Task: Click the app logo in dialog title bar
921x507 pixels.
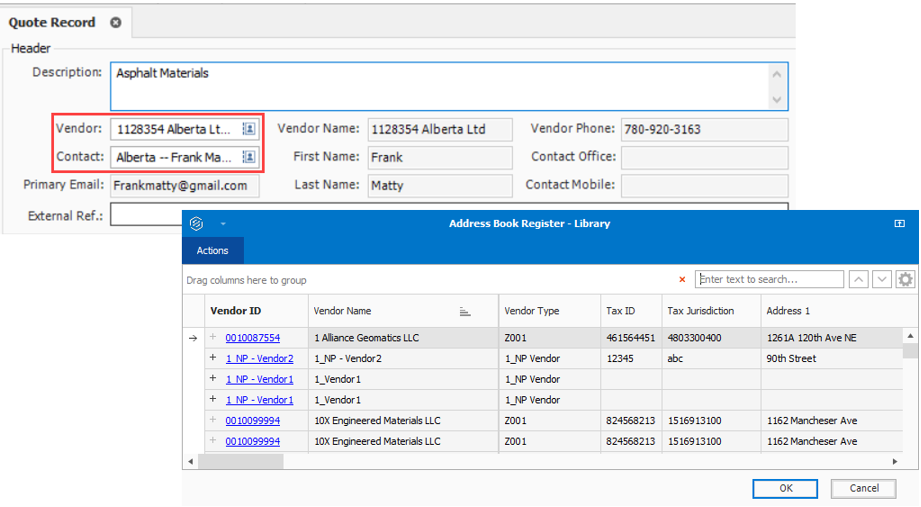Action: pos(196,224)
